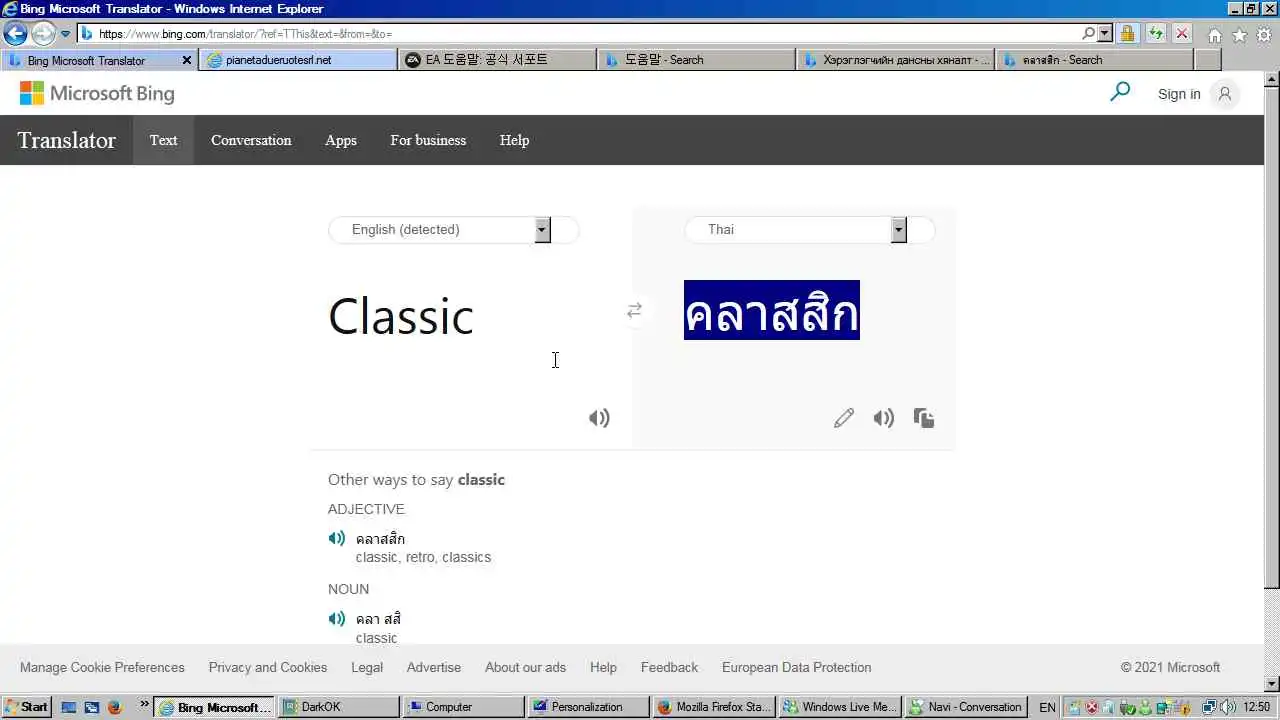
Task: Switch to the DarkOK taskbar window
Action: click(x=339, y=707)
